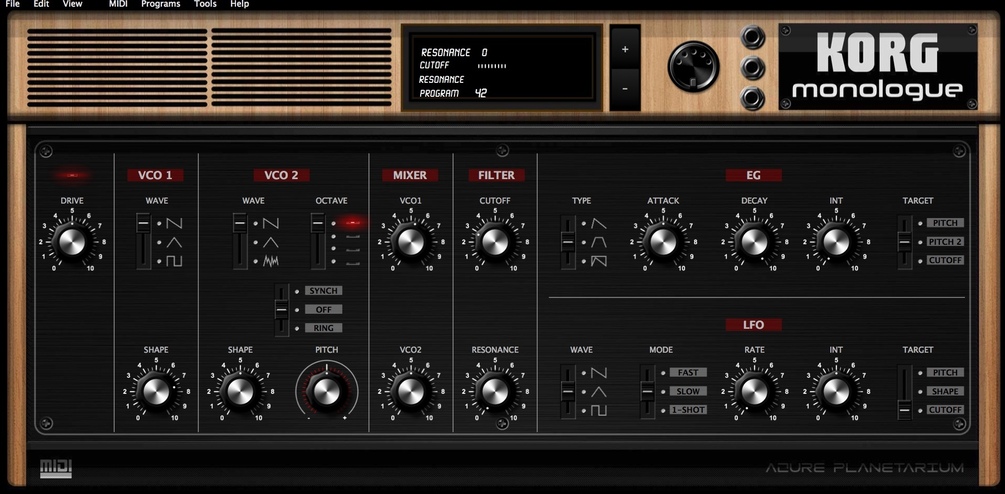Image resolution: width=1005 pixels, height=494 pixels.
Task: Select VCO 2 triangle wave icon
Action: (x=271, y=243)
